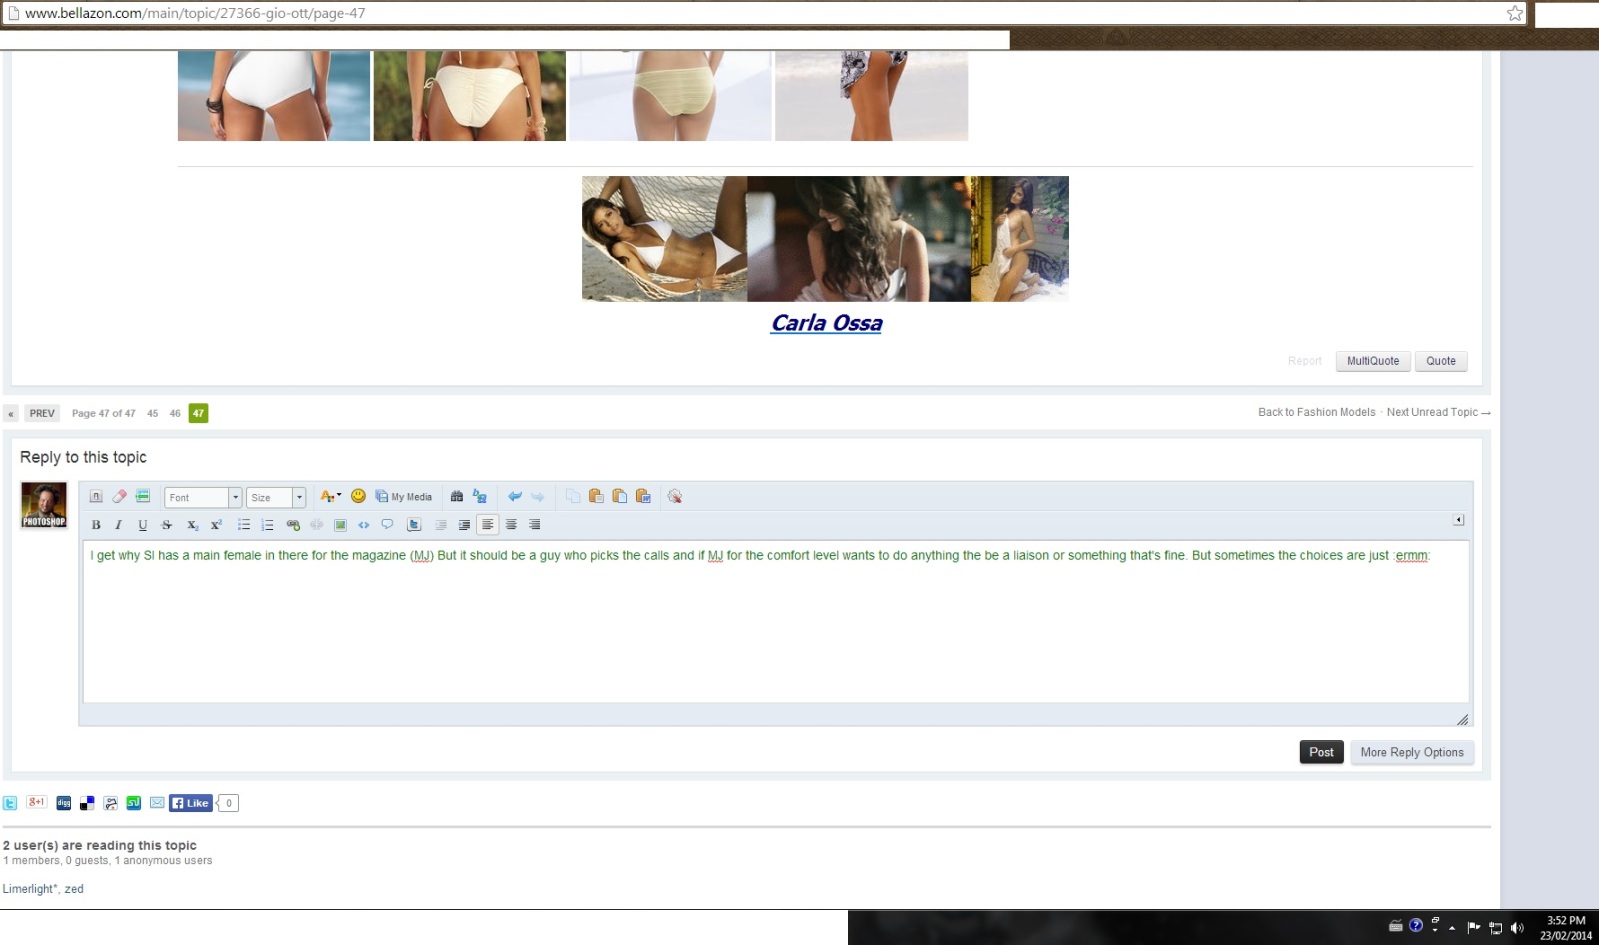This screenshot has width=1599, height=945.
Task: Insert a bulleted list
Action: pyautogui.click(x=243, y=525)
